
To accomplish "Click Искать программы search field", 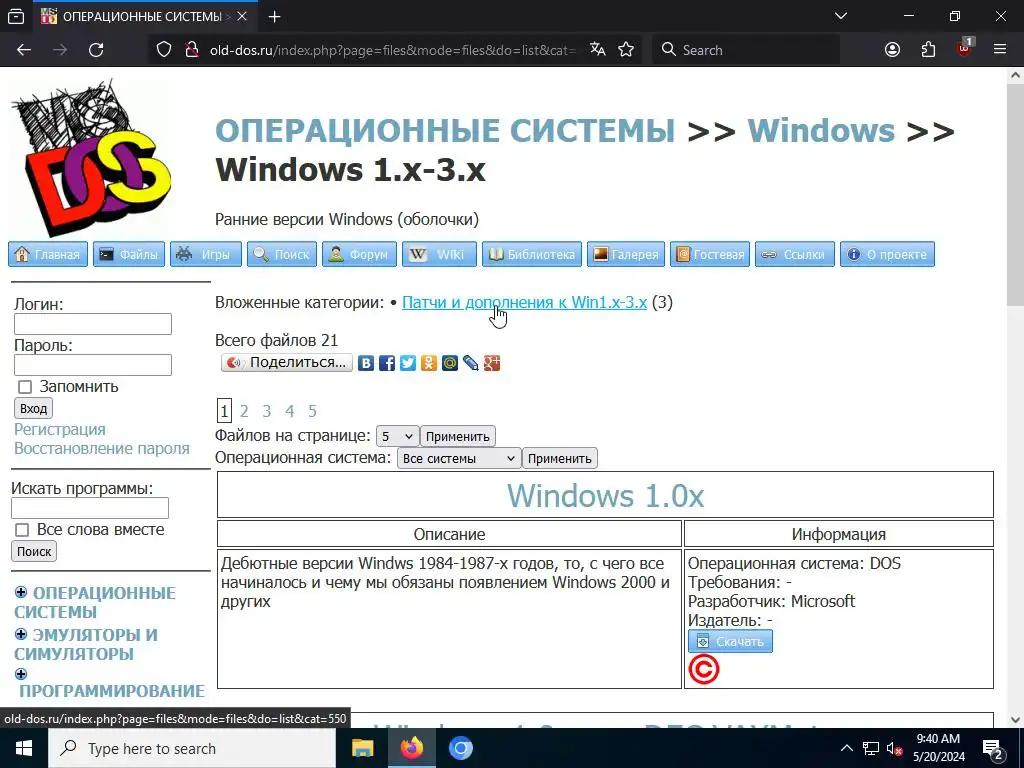I will (x=90, y=508).
